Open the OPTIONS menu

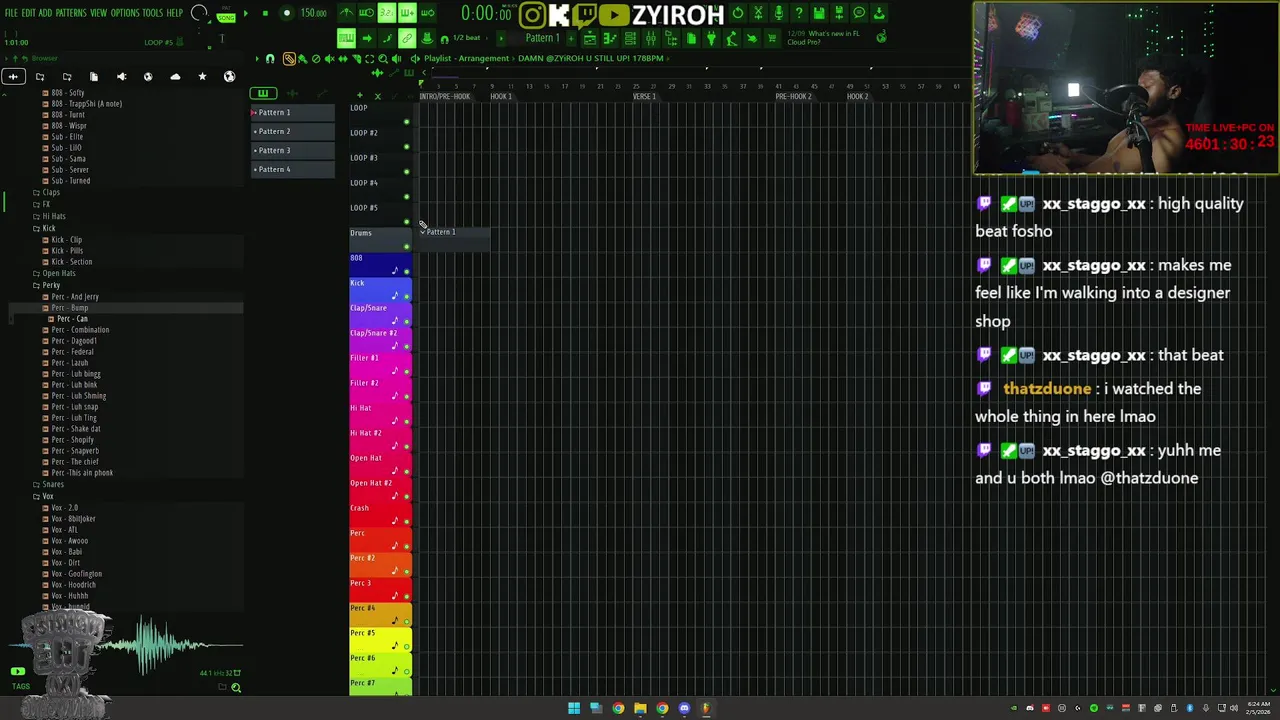click(125, 13)
